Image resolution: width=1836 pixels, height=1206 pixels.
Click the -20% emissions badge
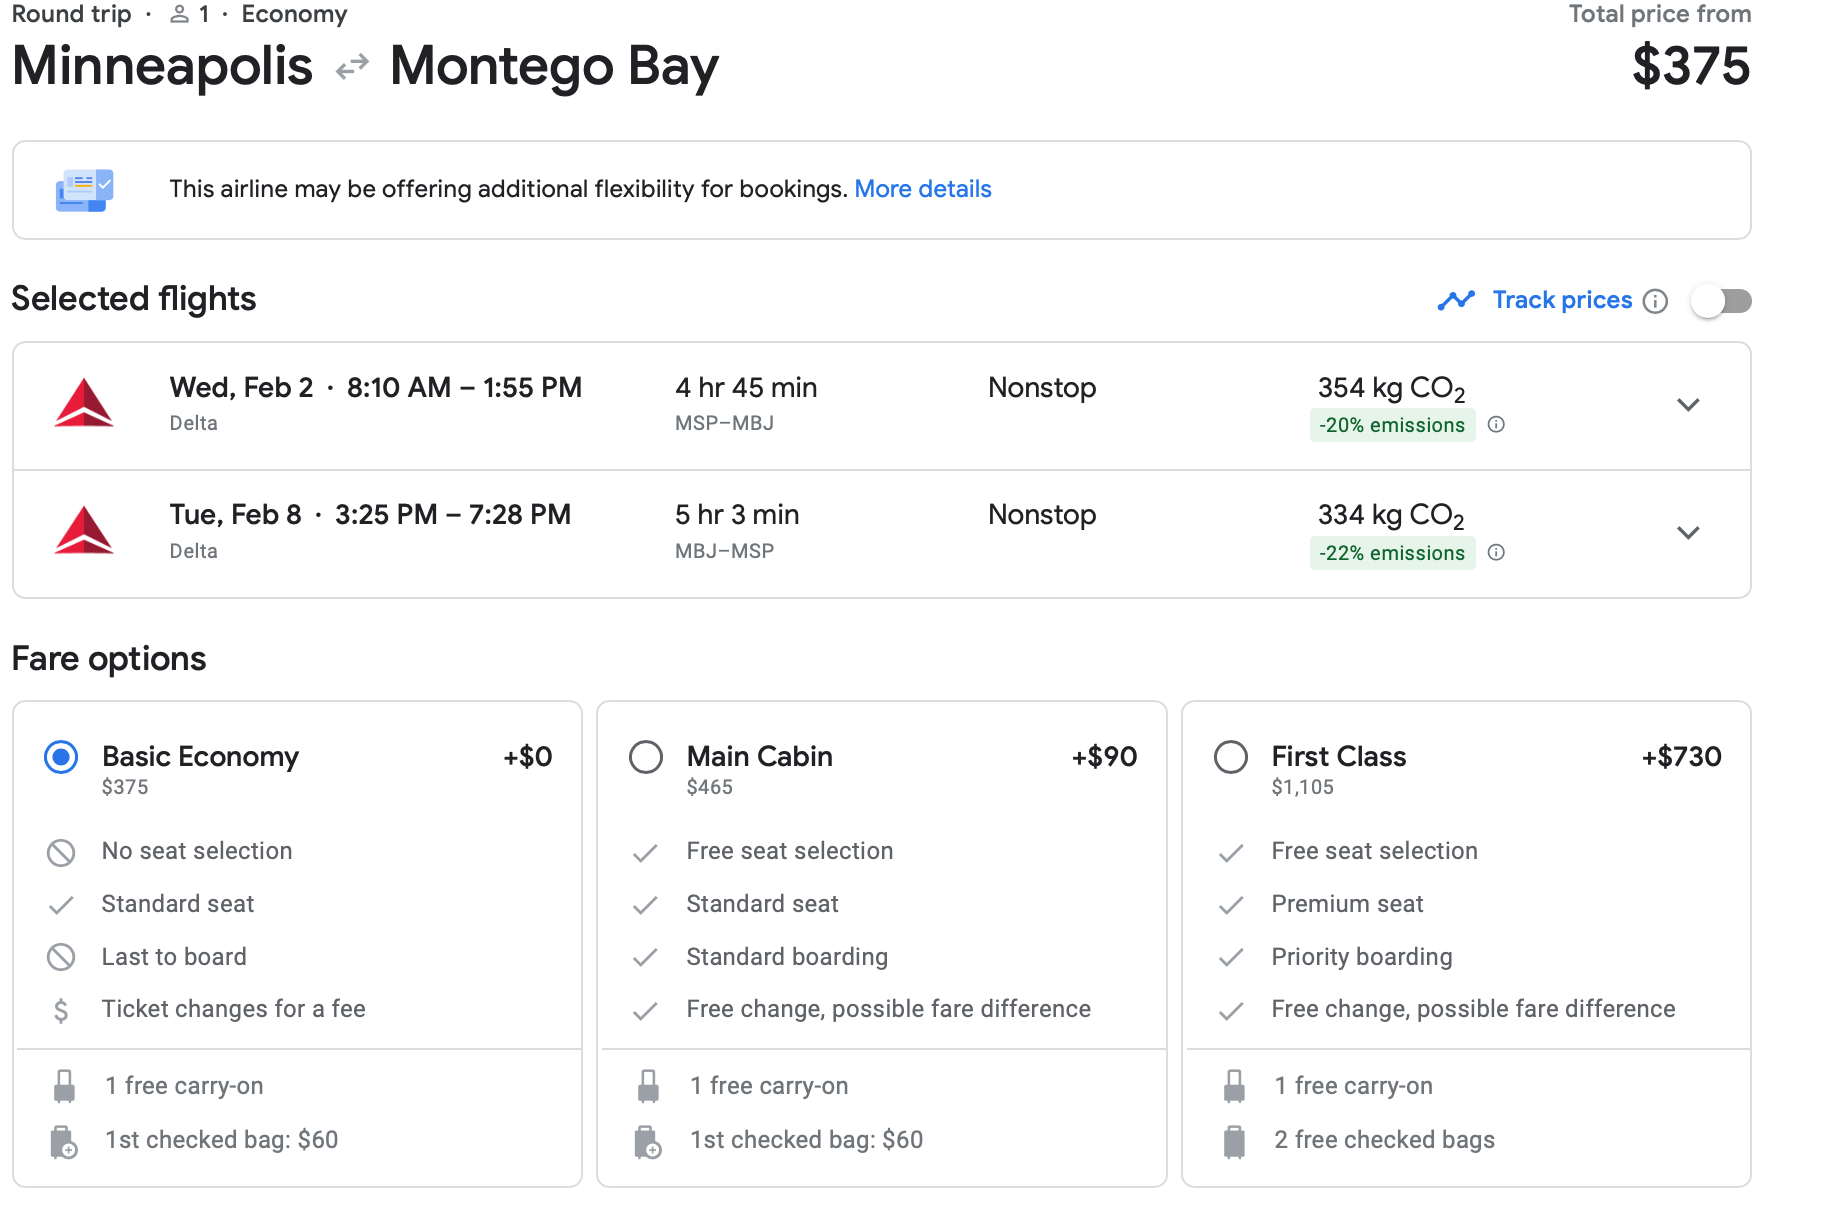point(1391,425)
